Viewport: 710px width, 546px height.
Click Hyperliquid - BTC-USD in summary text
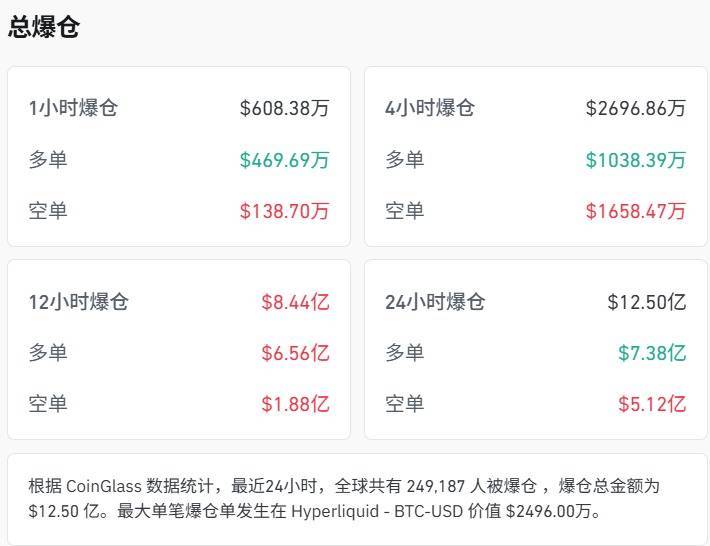pos(377,512)
